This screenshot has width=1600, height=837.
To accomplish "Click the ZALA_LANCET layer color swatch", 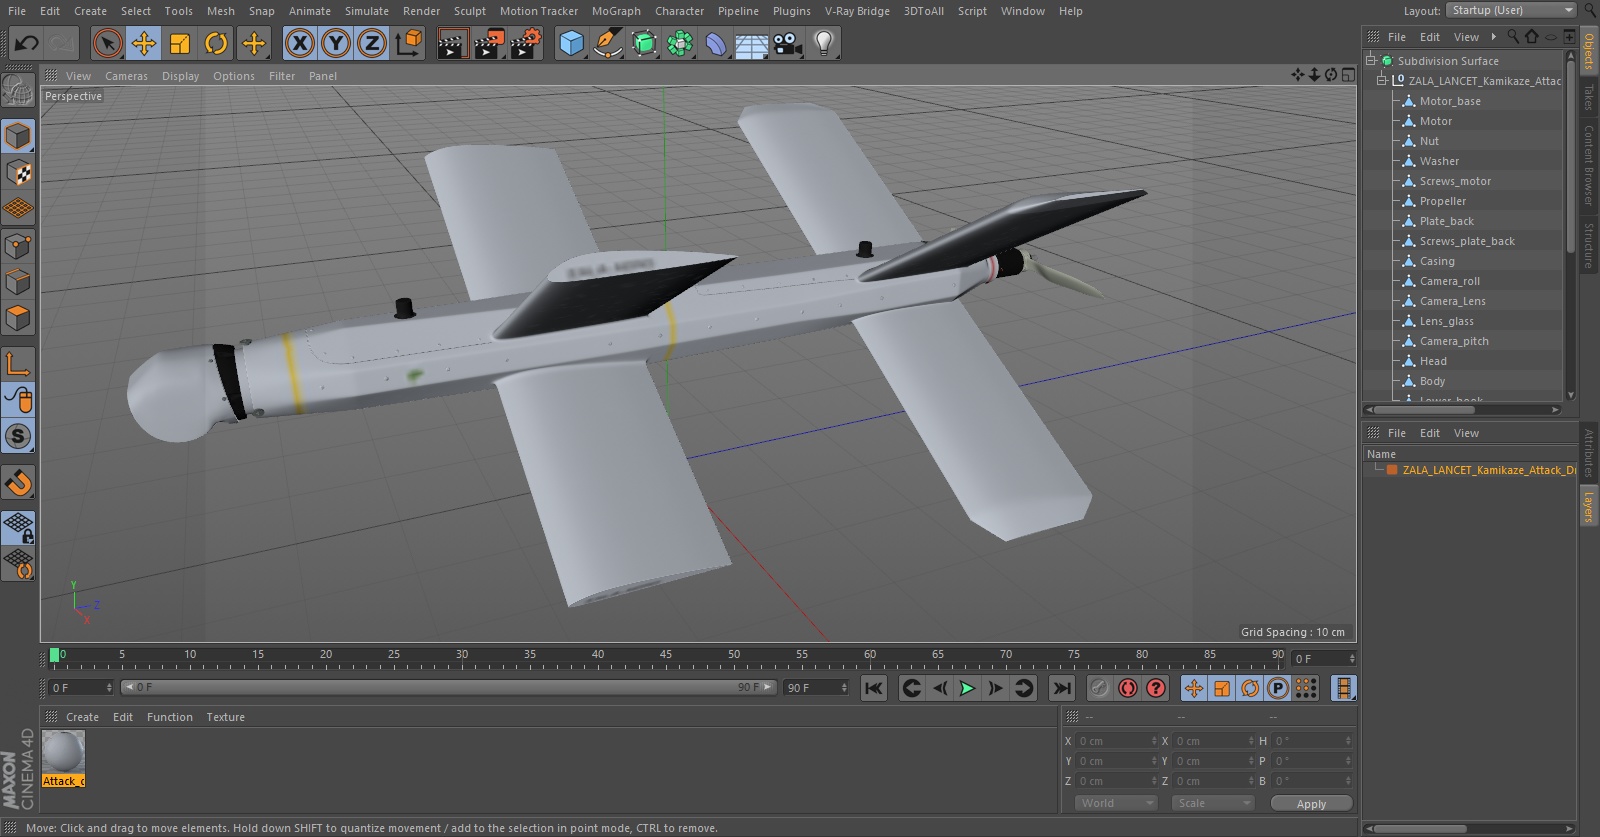I will click(x=1391, y=470).
